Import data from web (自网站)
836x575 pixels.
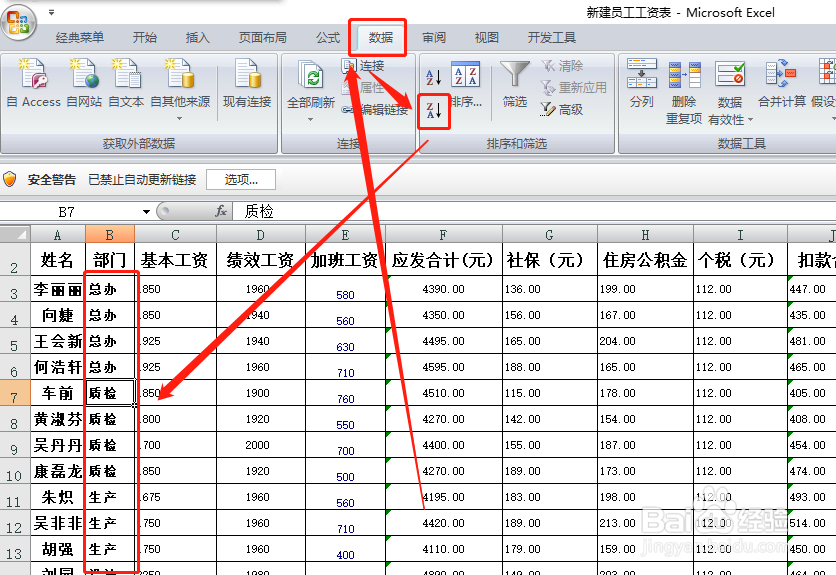click(x=84, y=84)
